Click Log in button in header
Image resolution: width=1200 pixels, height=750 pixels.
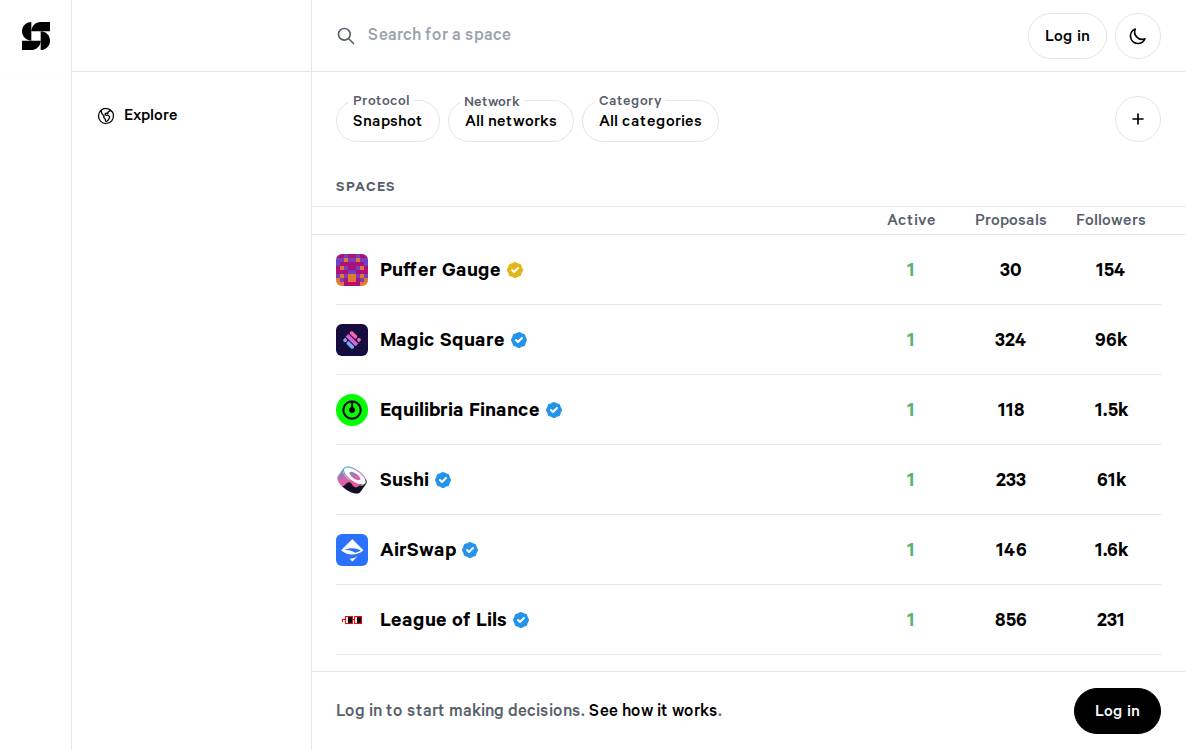click(x=1067, y=36)
